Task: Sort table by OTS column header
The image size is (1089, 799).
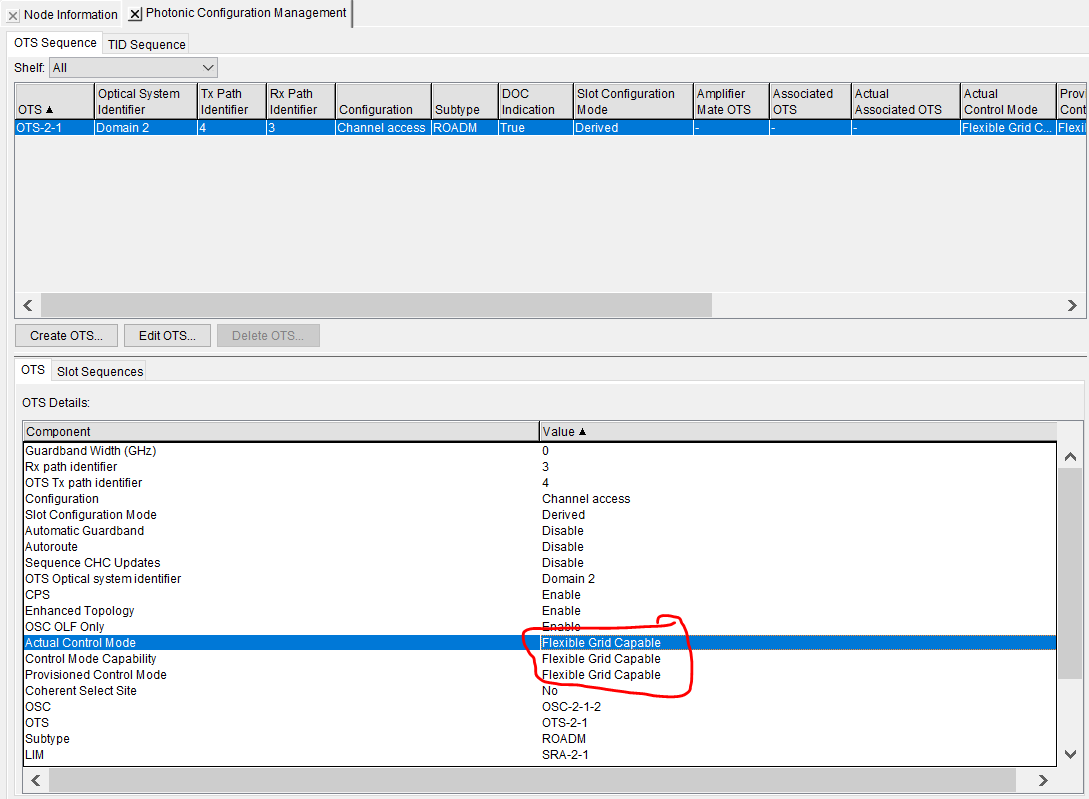Action: coord(54,101)
